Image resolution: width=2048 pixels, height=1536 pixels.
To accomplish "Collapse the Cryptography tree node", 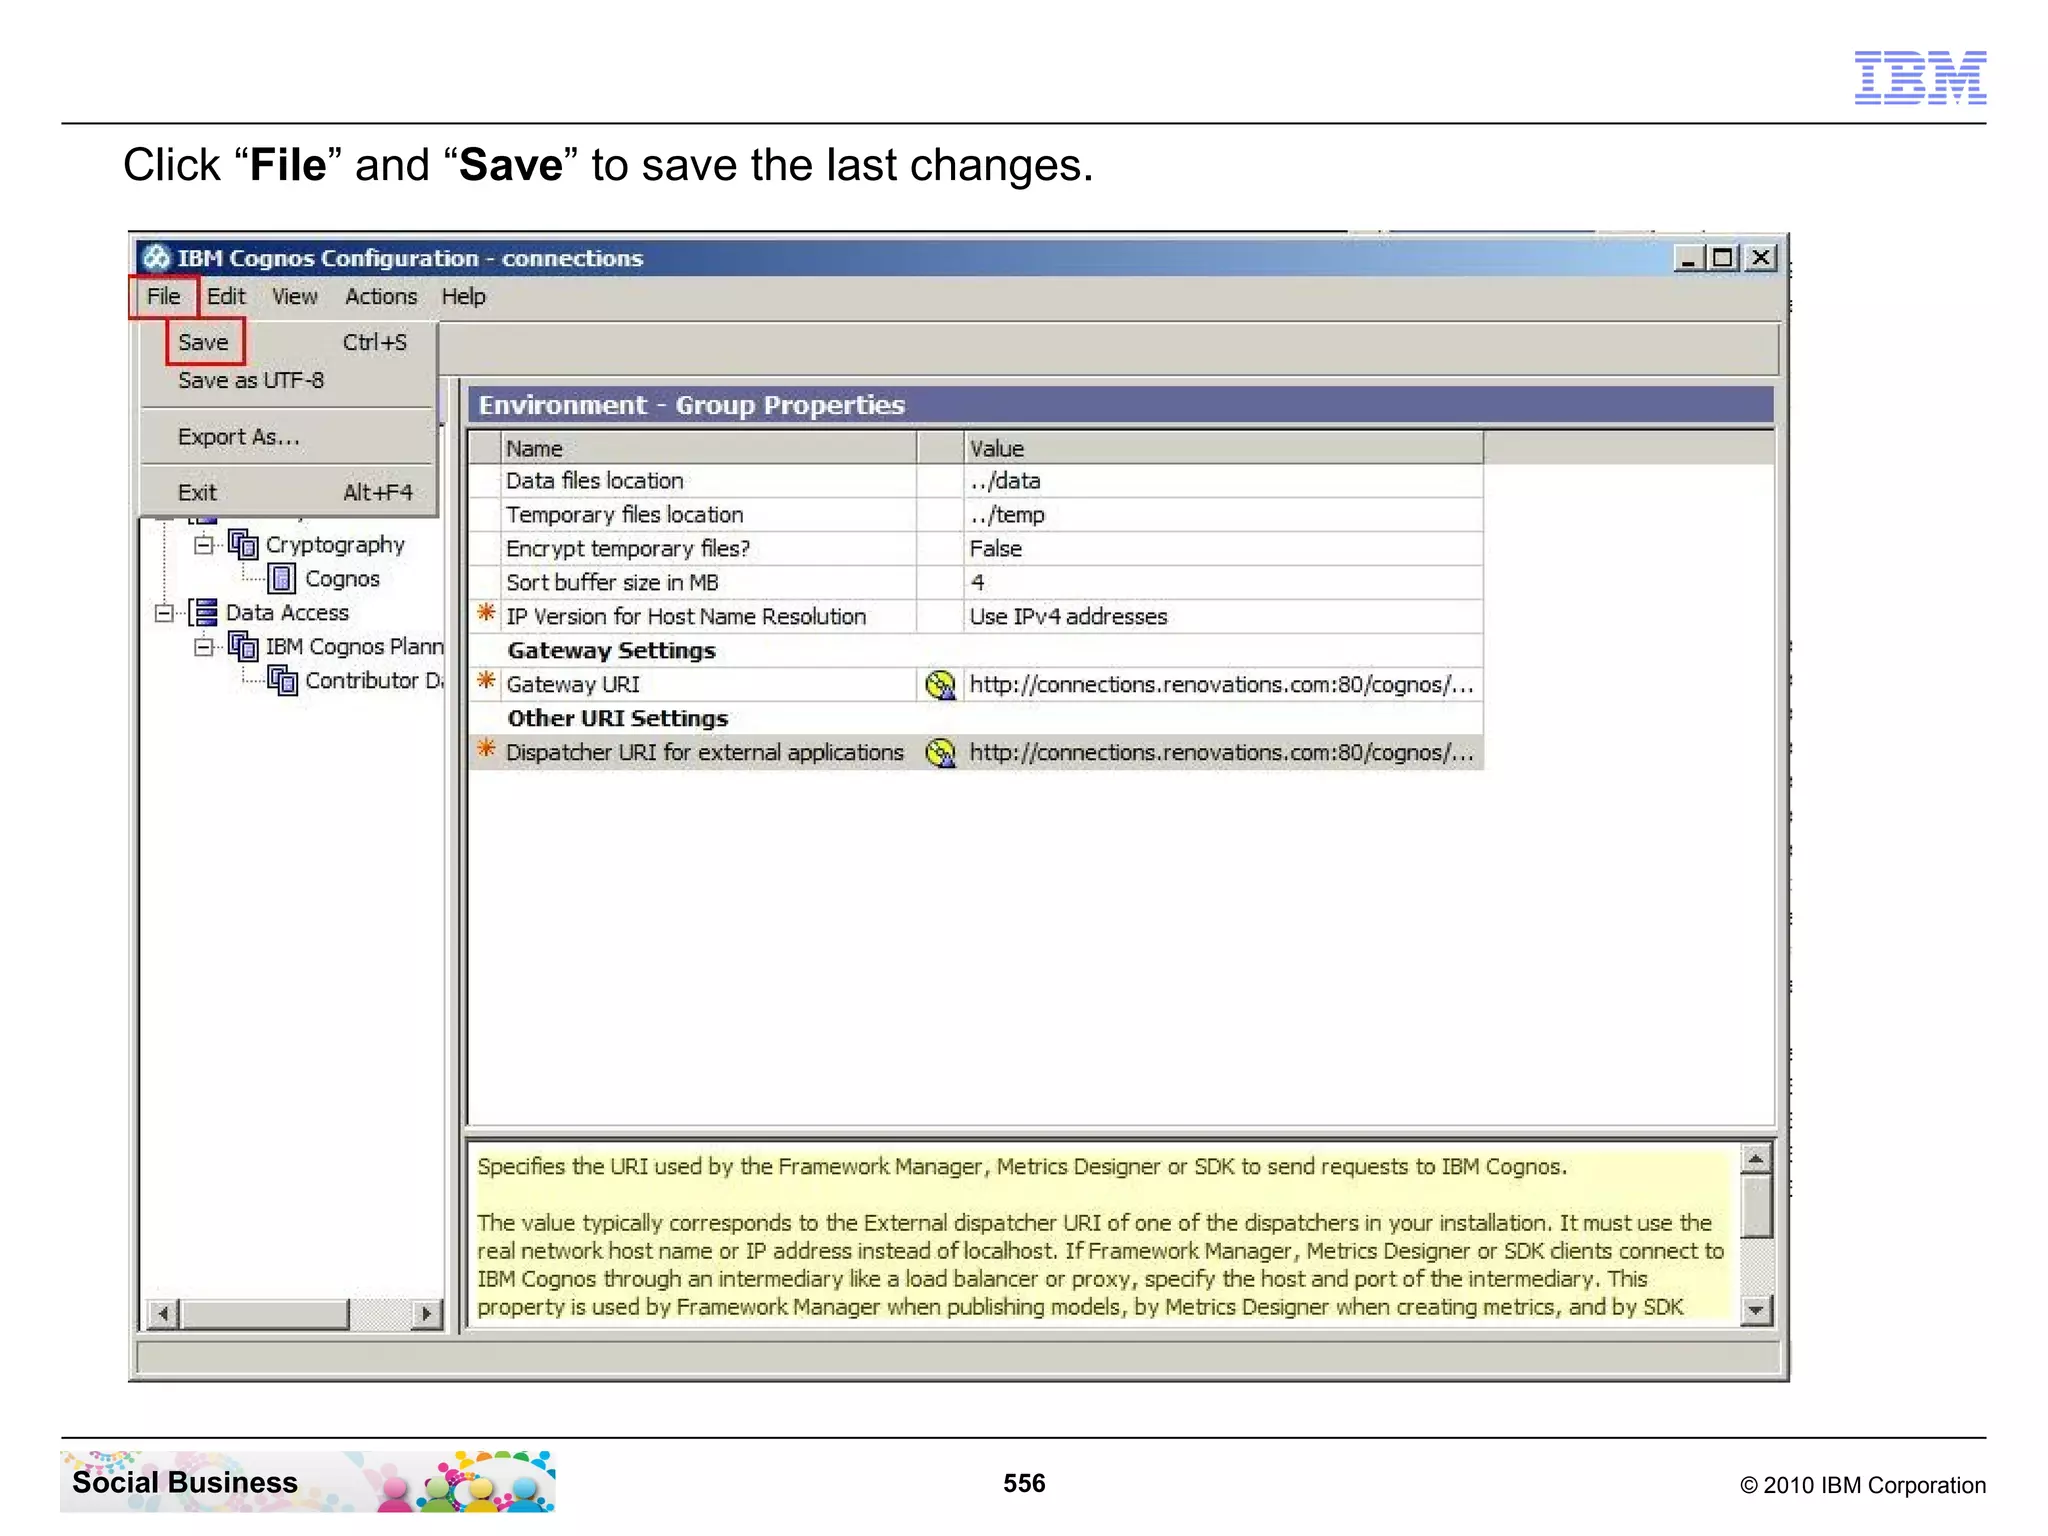I will pos(203,545).
